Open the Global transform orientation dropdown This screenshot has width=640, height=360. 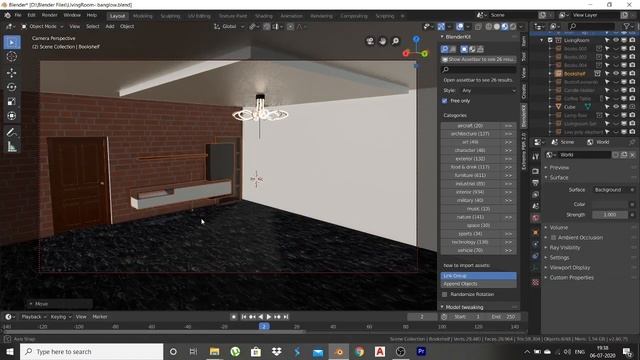[x=229, y=27]
